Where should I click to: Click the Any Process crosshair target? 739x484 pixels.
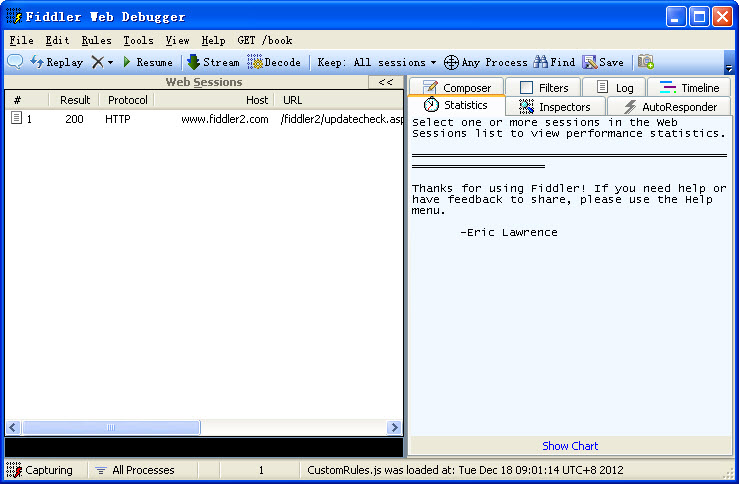coord(485,62)
